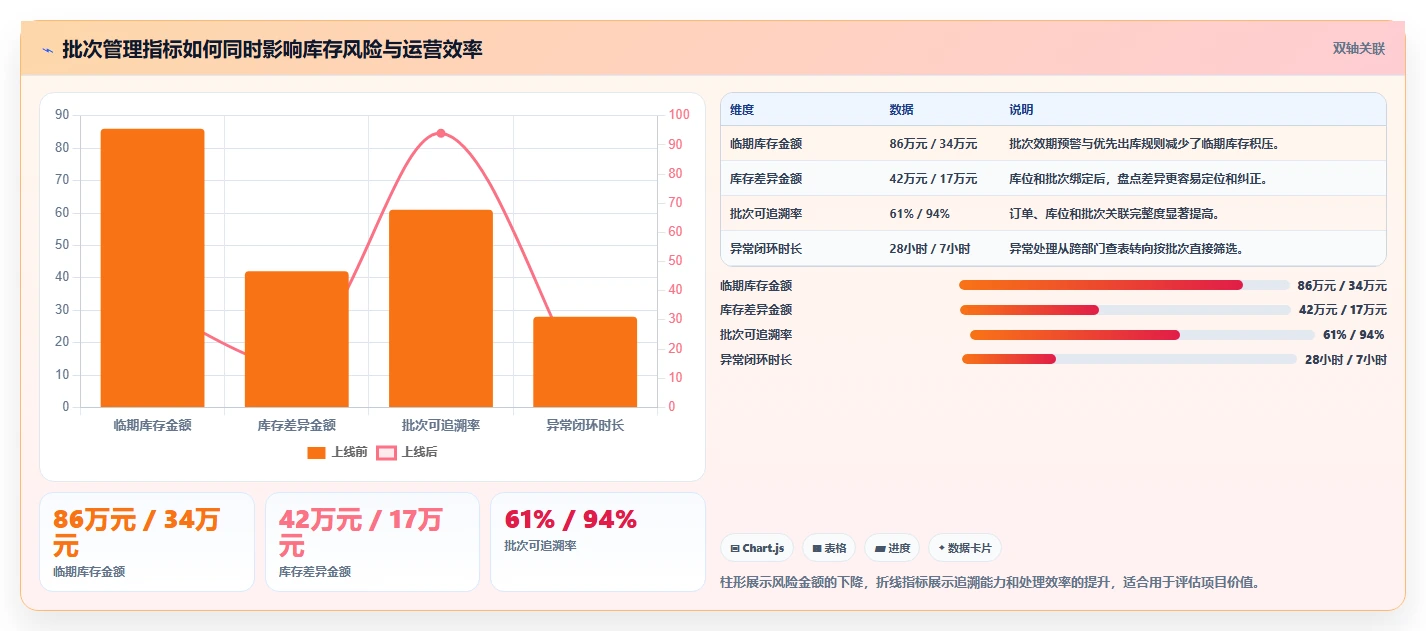Screen dimensions: 1426x631
Task: Open the large red 61% / 94% data card
Action: (x=598, y=542)
